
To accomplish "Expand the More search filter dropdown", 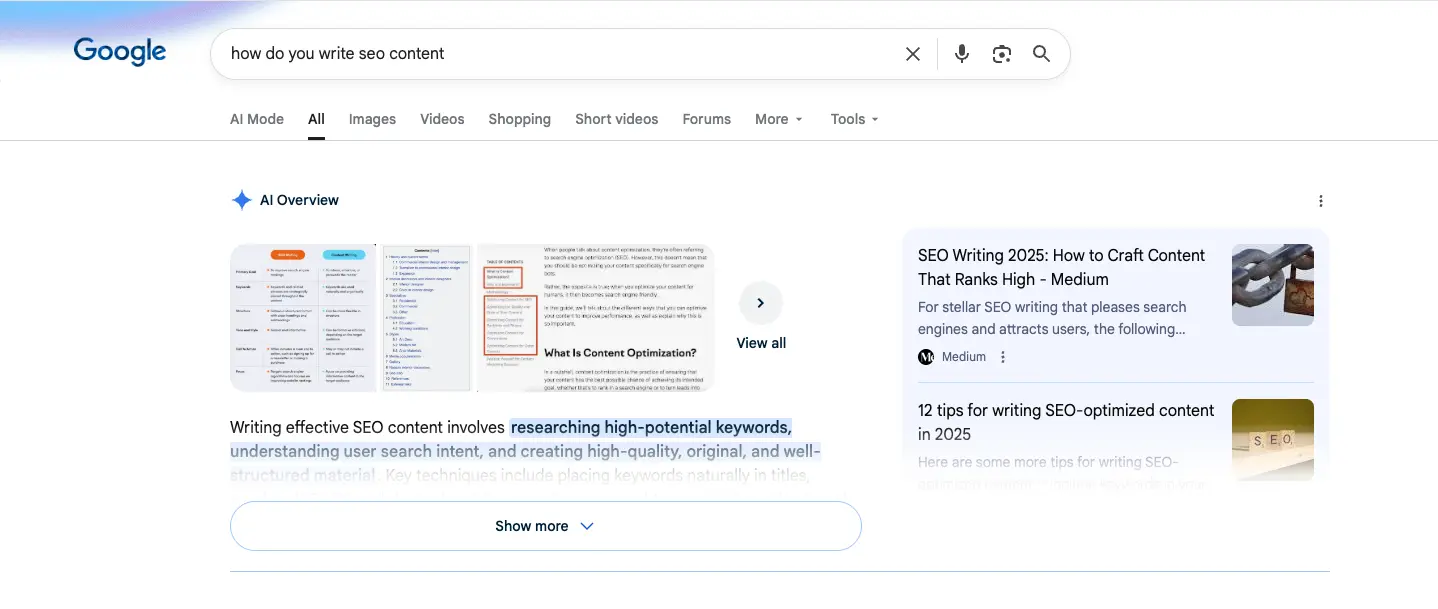I will [778, 119].
